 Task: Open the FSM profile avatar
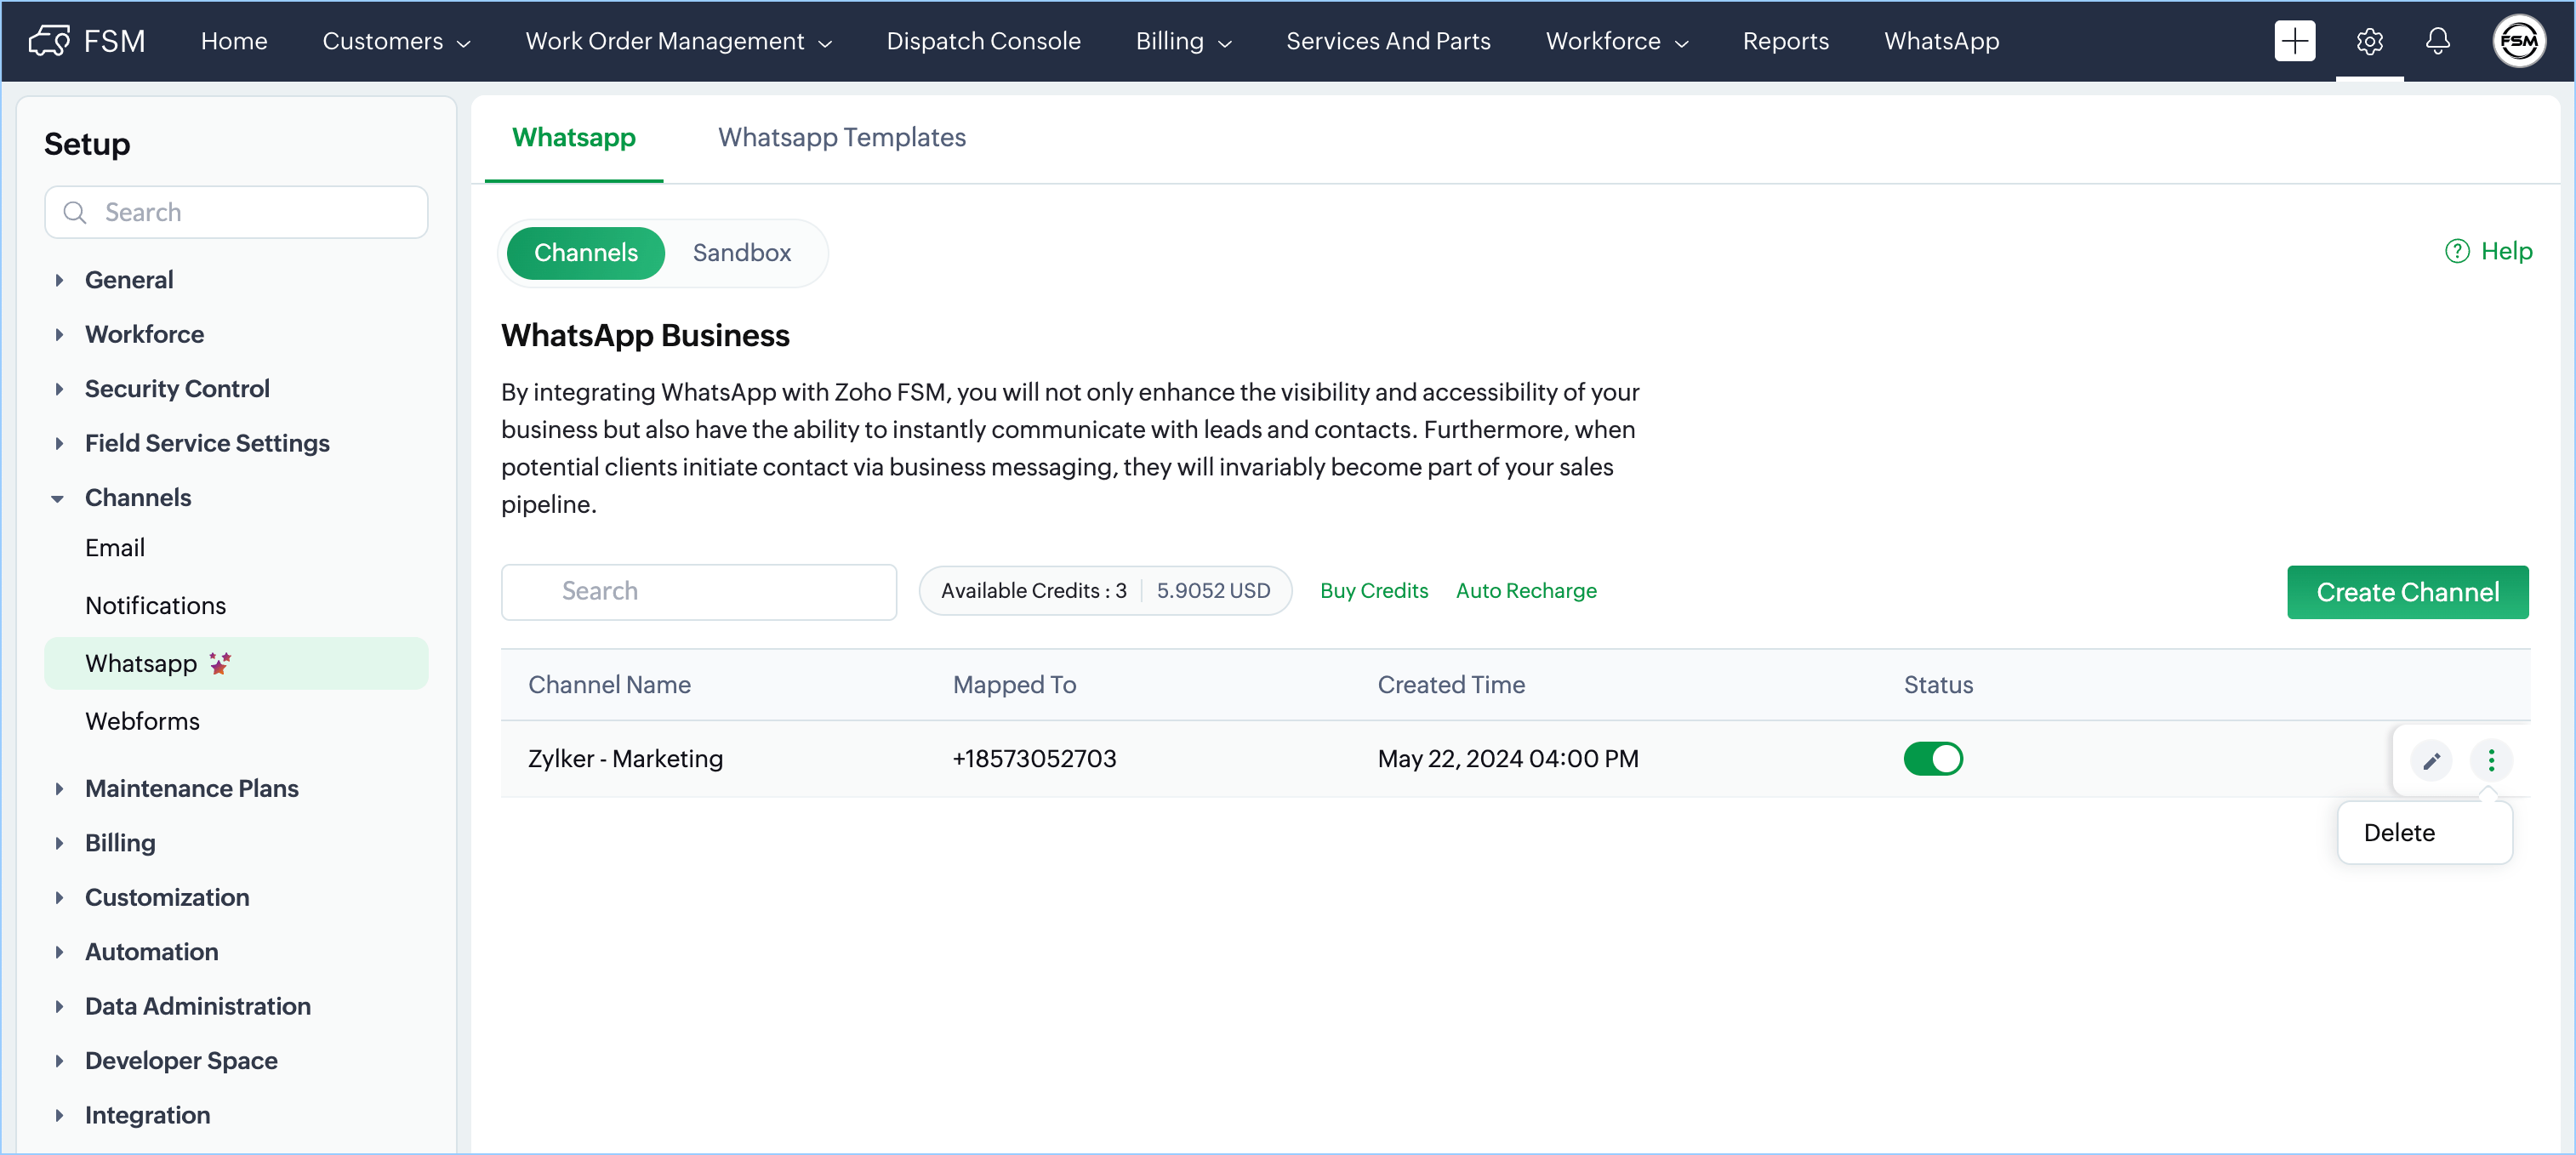point(2517,41)
